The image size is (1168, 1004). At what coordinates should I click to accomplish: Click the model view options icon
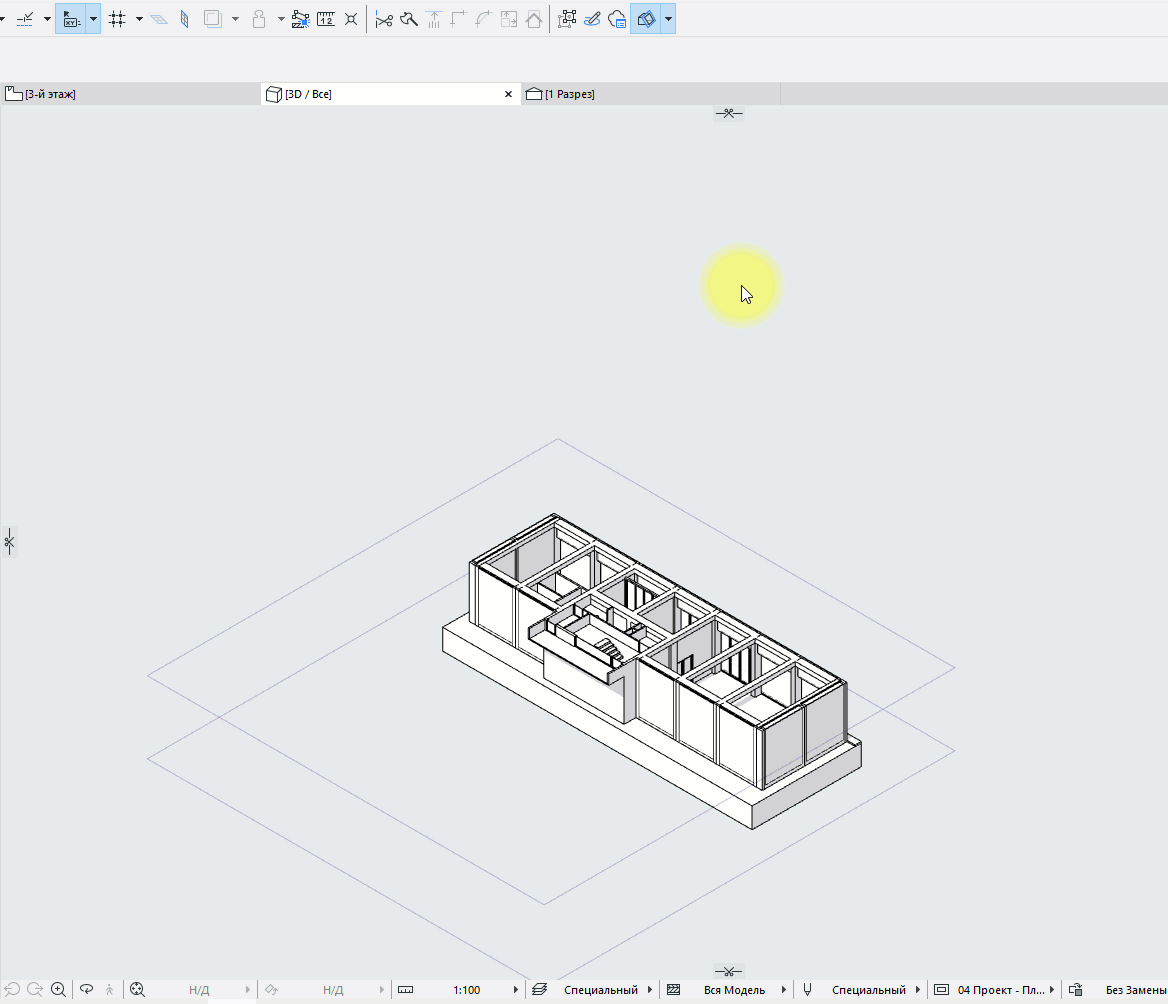point(942,990)
